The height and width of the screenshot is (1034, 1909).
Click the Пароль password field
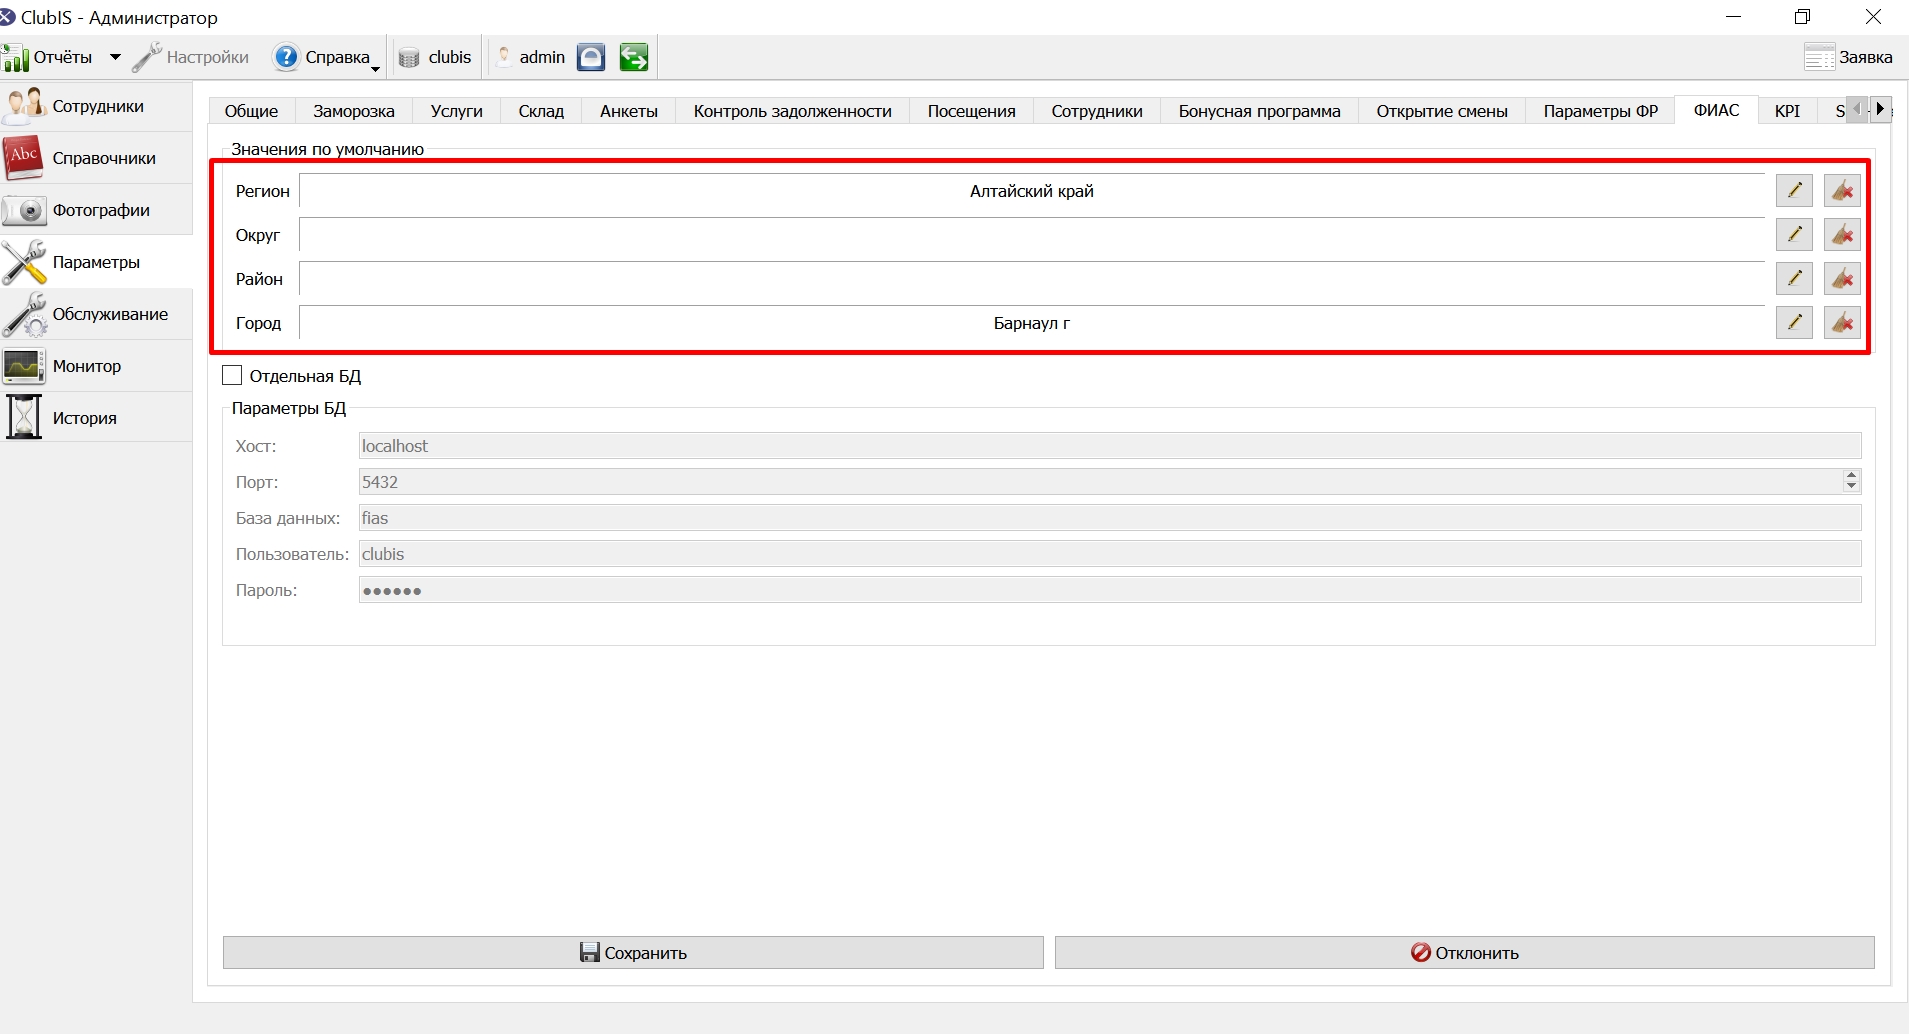click(x=1110, y=590)
